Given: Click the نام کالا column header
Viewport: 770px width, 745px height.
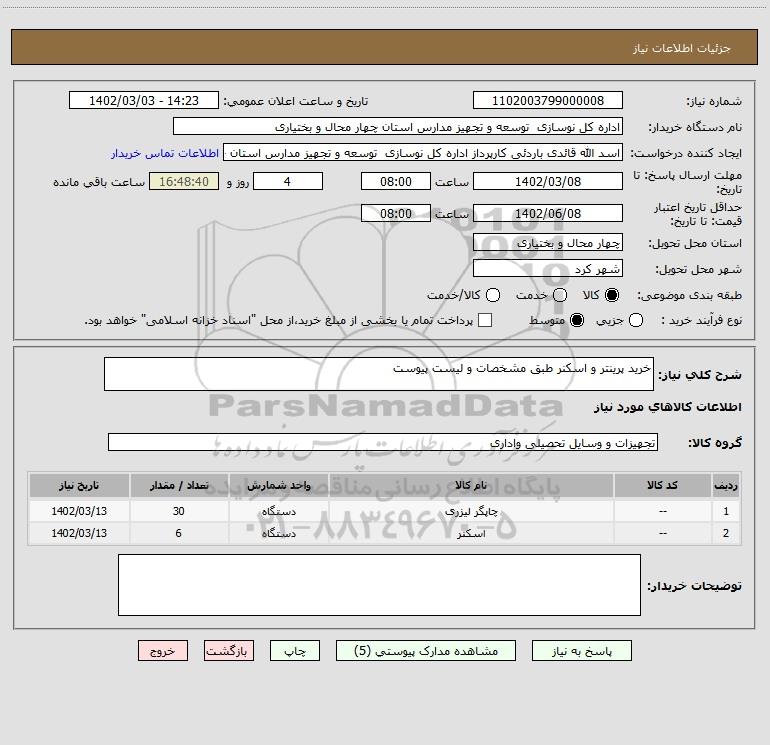Looking at the screenshot, I should coord(471,485).
